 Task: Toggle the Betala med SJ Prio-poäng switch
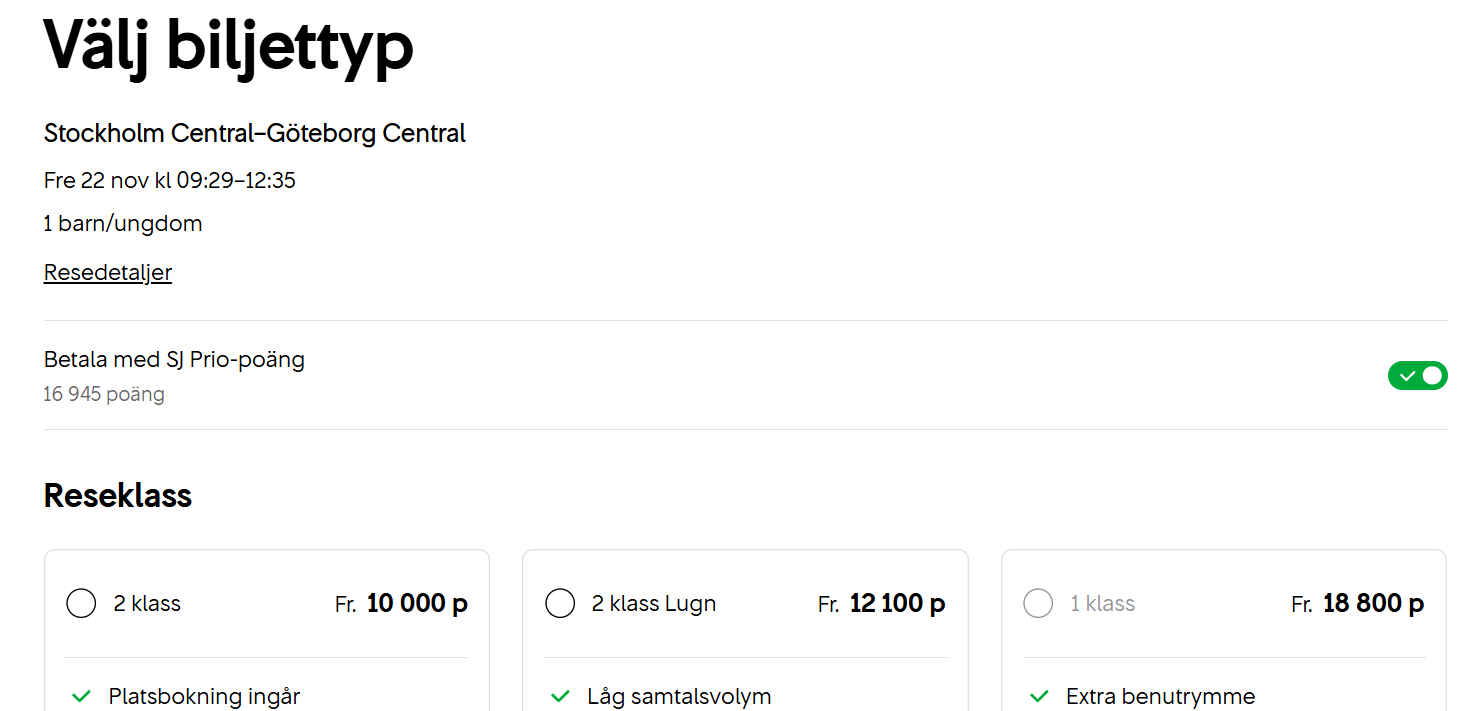point(1417,375)
